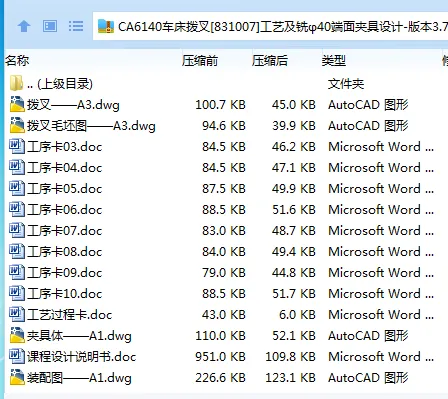Click compressed size 6.0 KB
The image size is (448, 399).
click(x=297, y=315)
